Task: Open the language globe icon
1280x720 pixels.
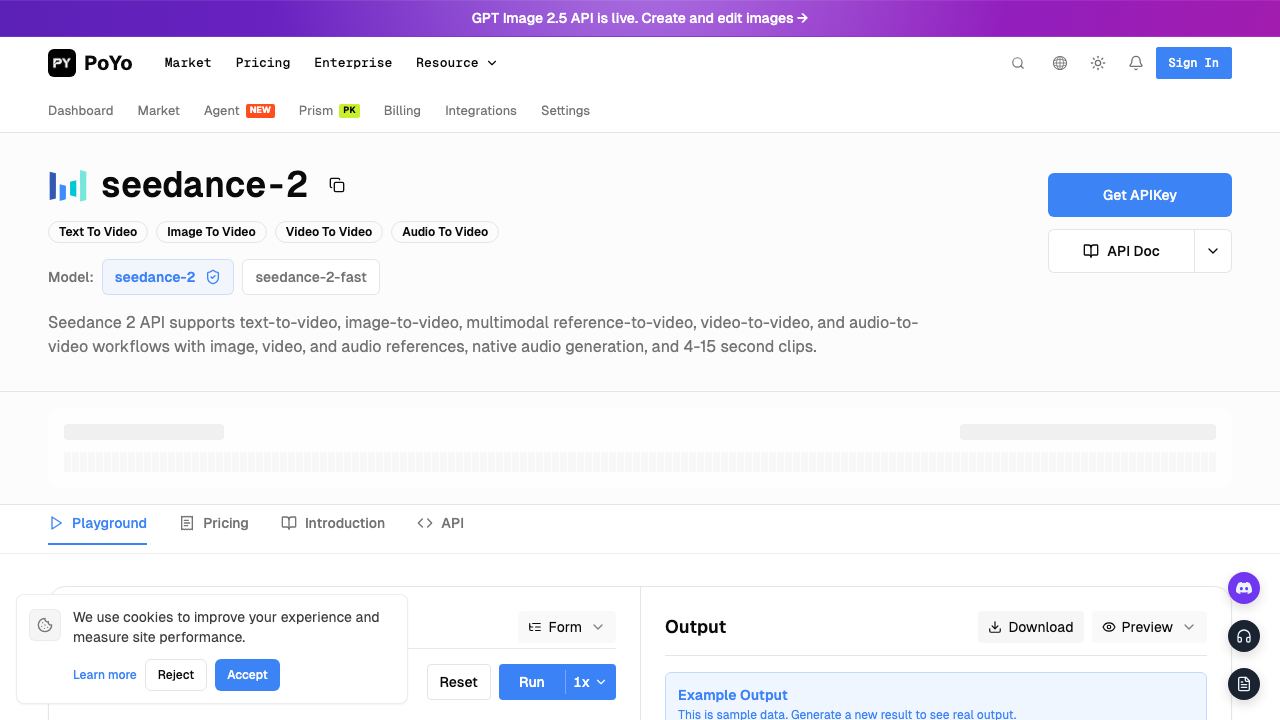Action: (x=1060, y=63)
